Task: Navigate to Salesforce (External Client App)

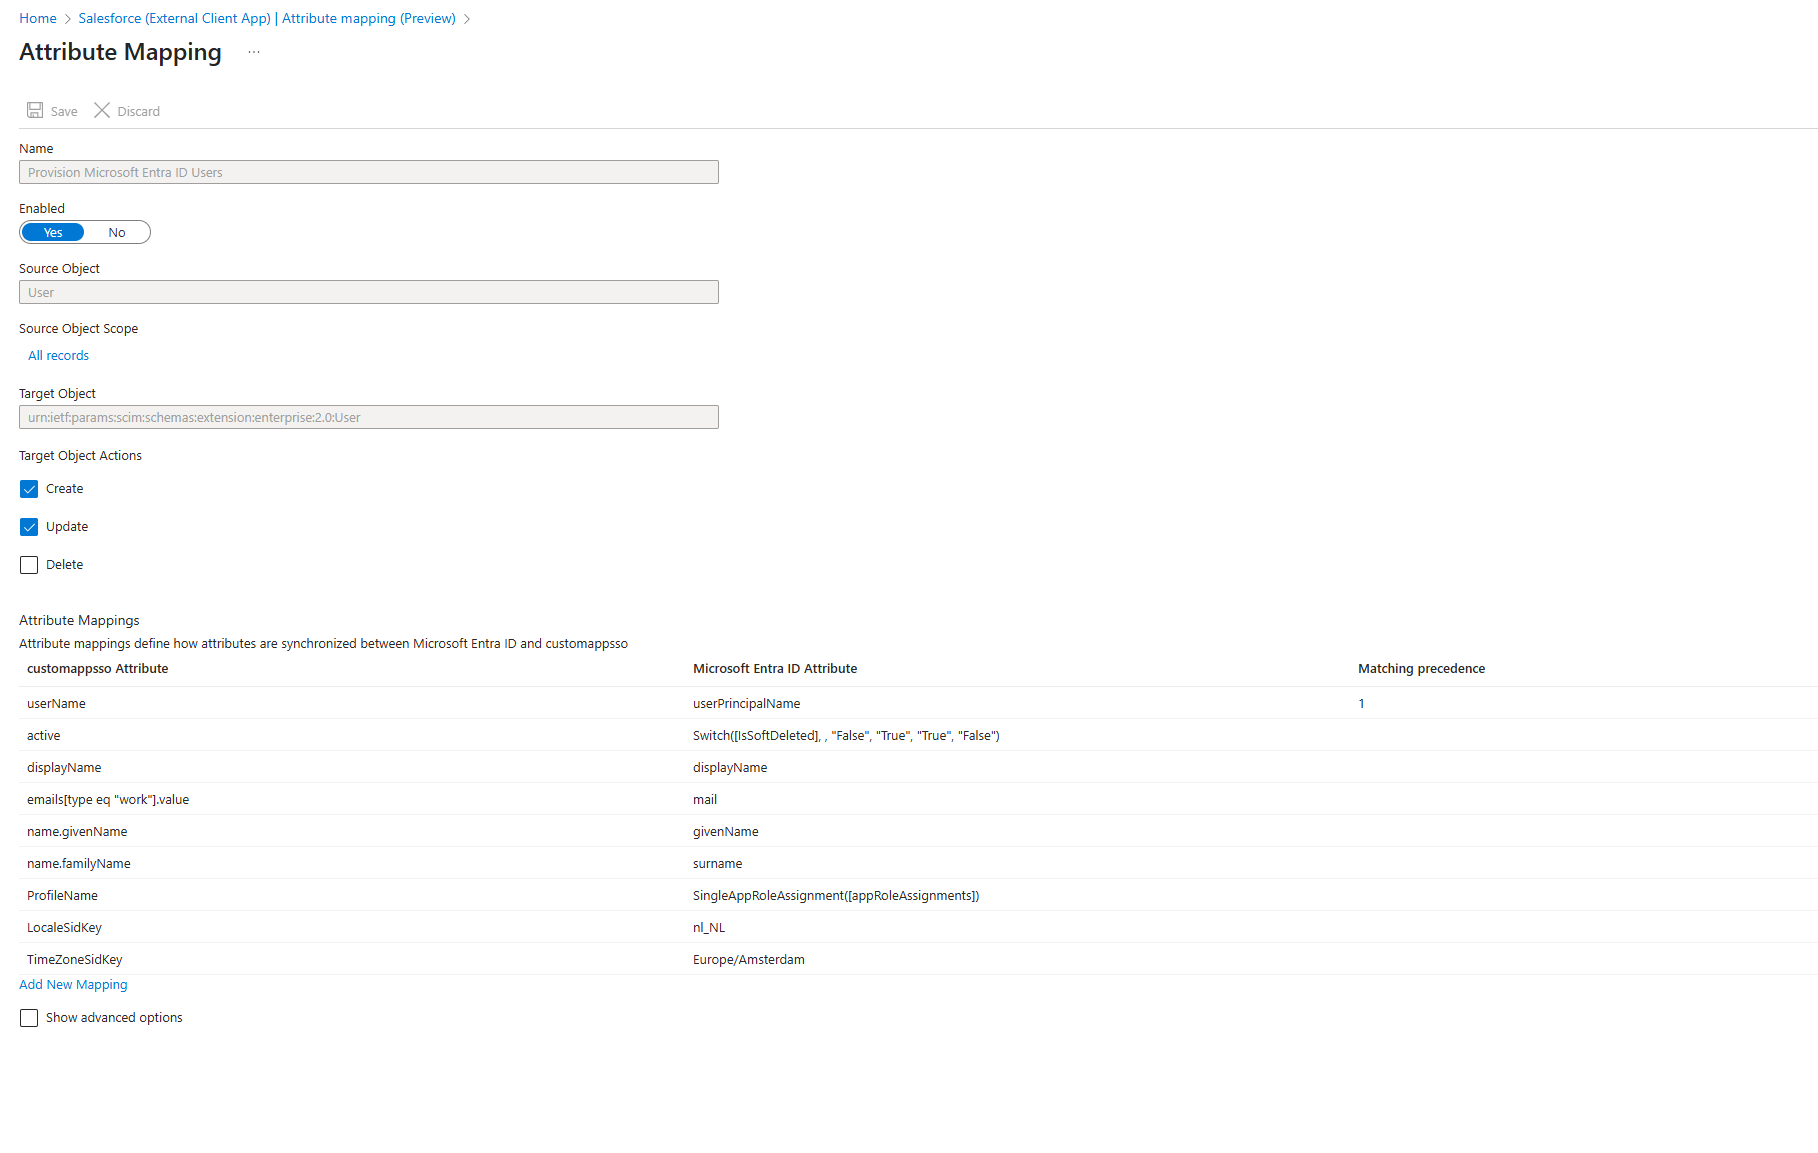Action: pyautogui.click(x=173, y=18)
